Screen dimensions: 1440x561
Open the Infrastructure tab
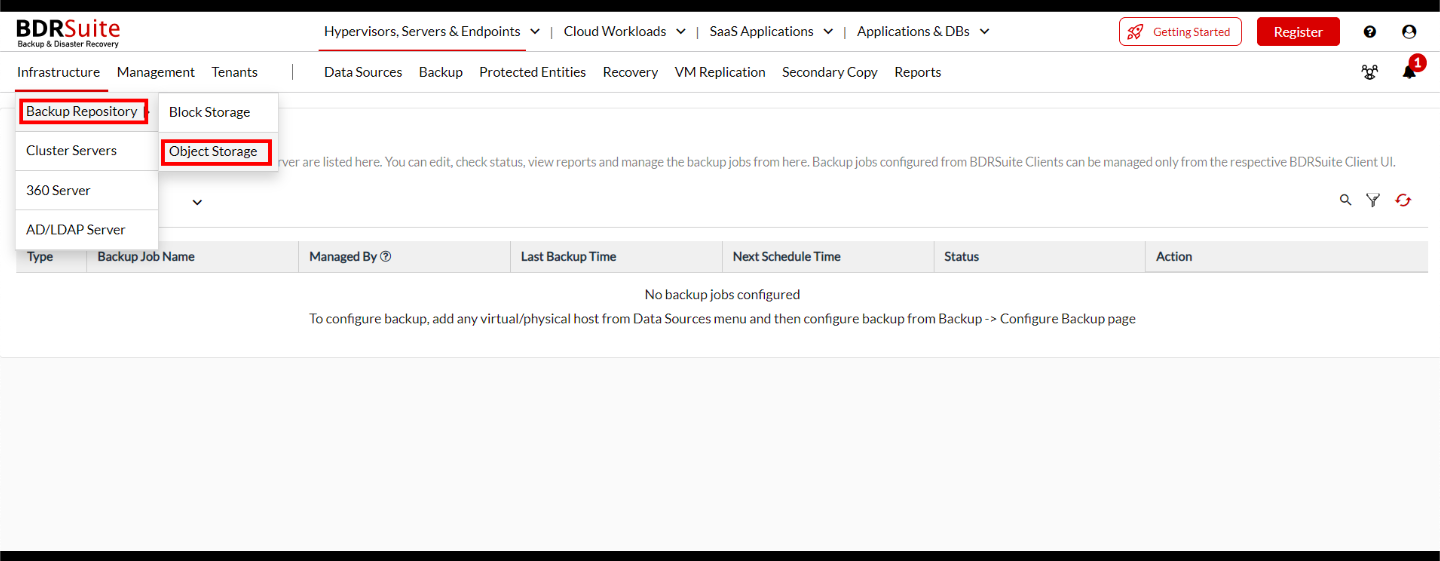click(x=58, y=72)
